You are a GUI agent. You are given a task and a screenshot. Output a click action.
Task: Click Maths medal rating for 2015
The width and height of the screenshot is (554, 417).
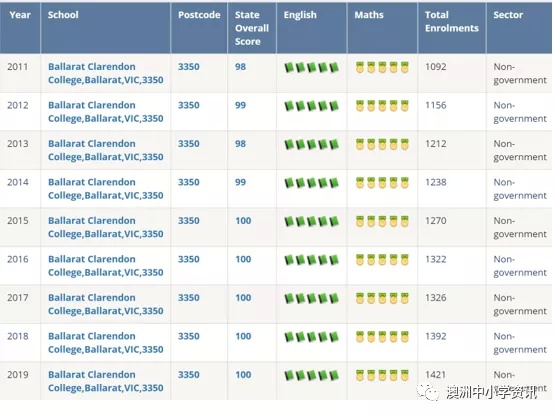click(x=382, y=221)
